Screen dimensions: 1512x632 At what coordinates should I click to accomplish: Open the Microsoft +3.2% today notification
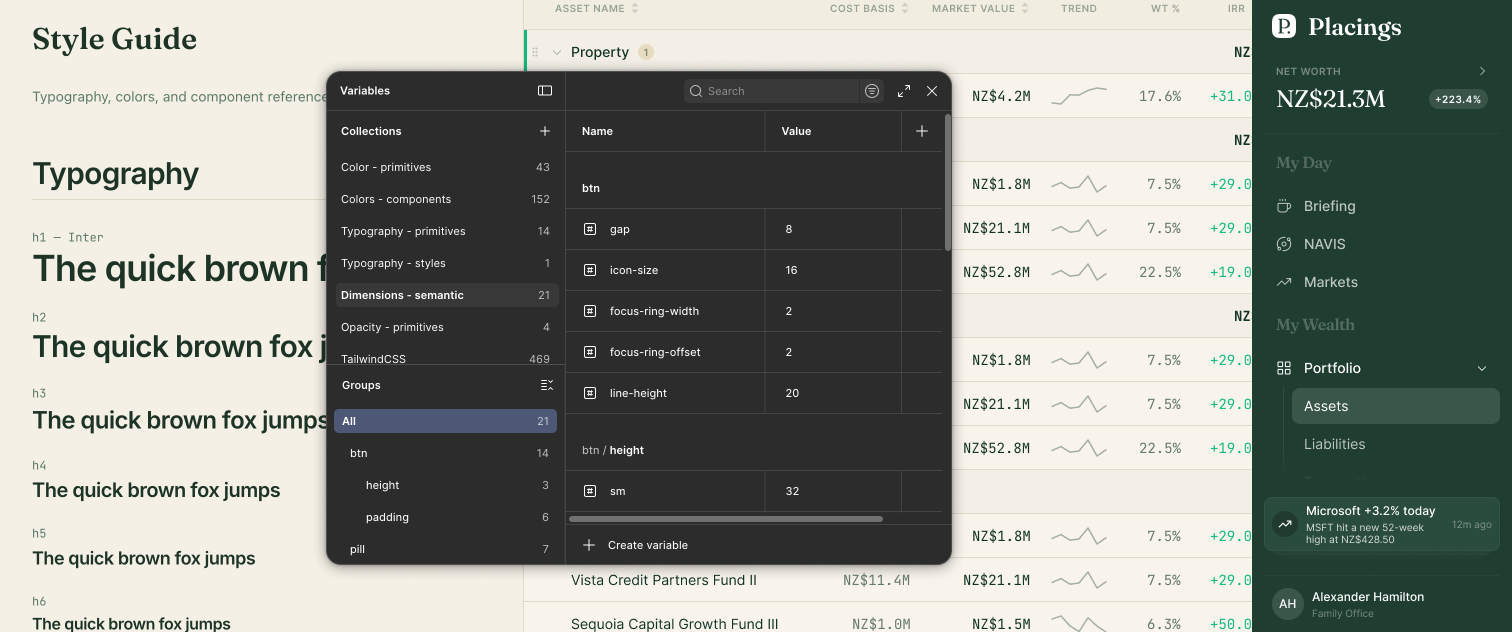tap(1382, 524)
